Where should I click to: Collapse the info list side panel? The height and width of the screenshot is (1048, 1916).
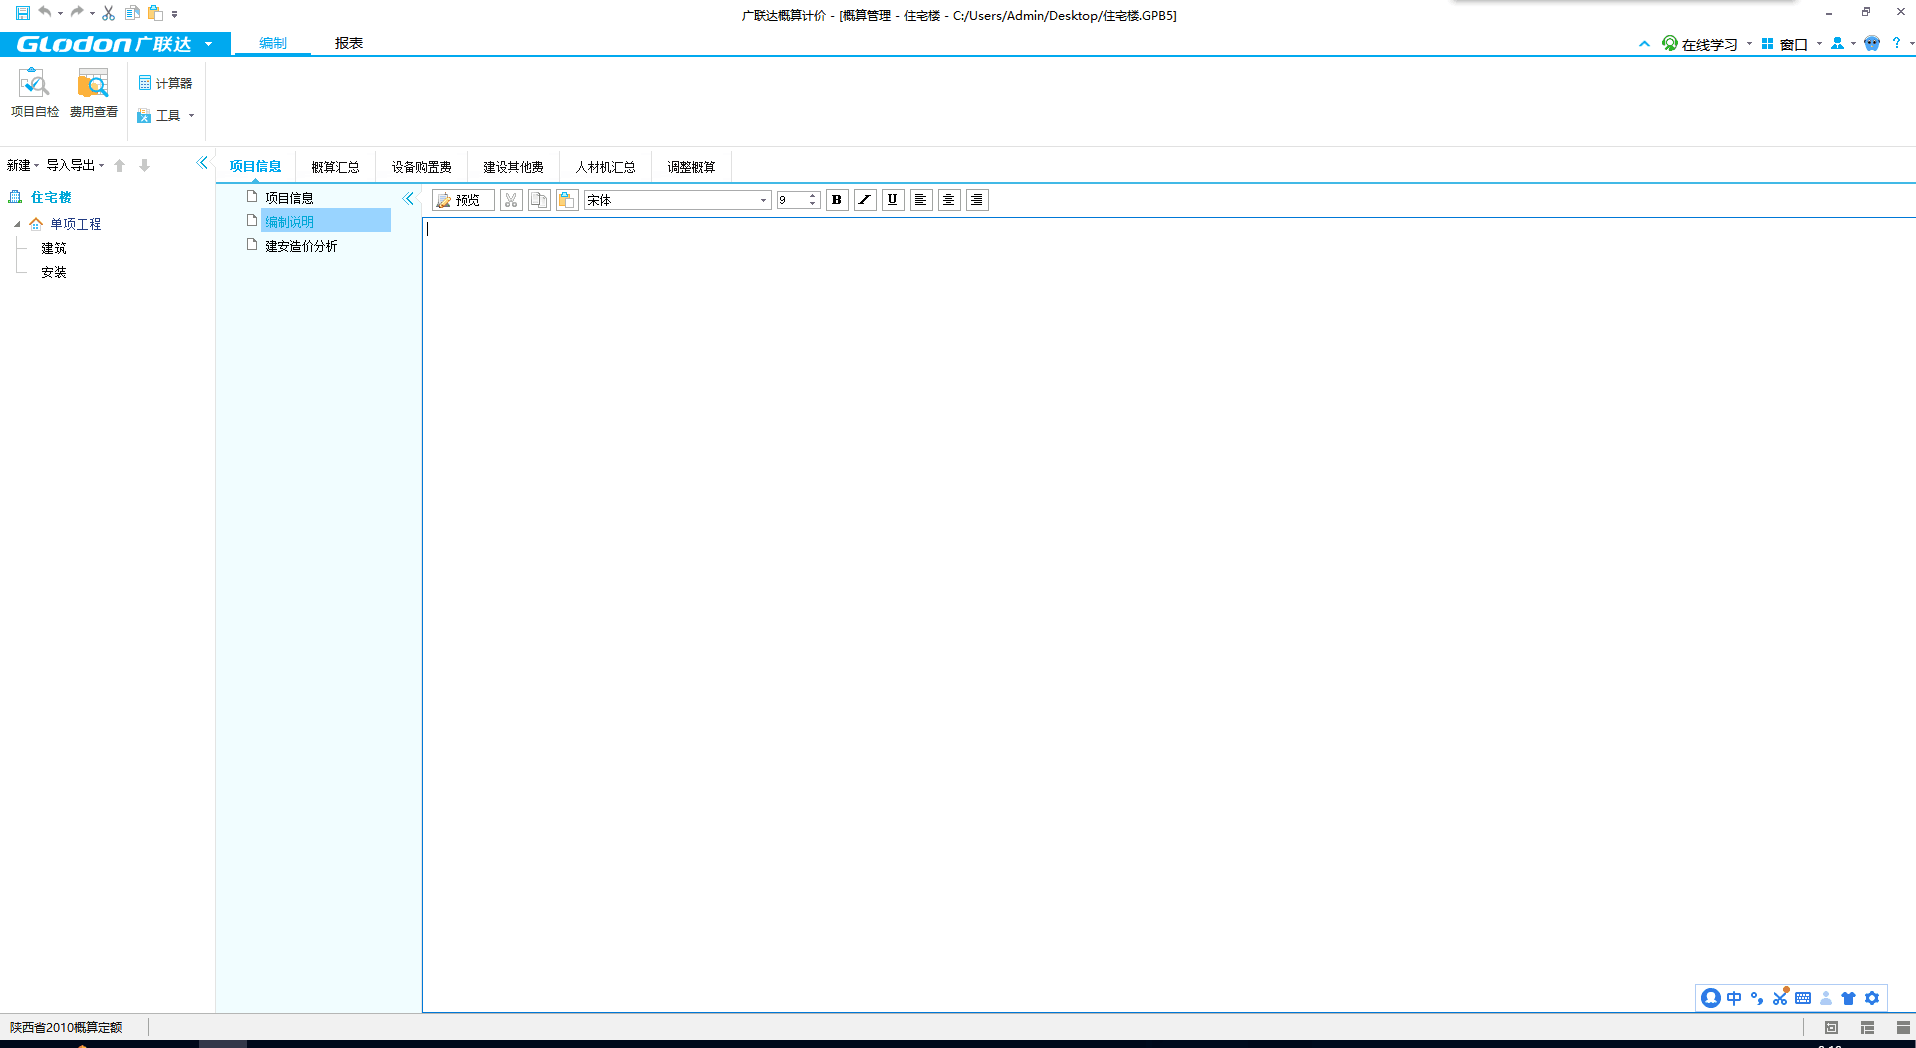pos(408,198)
